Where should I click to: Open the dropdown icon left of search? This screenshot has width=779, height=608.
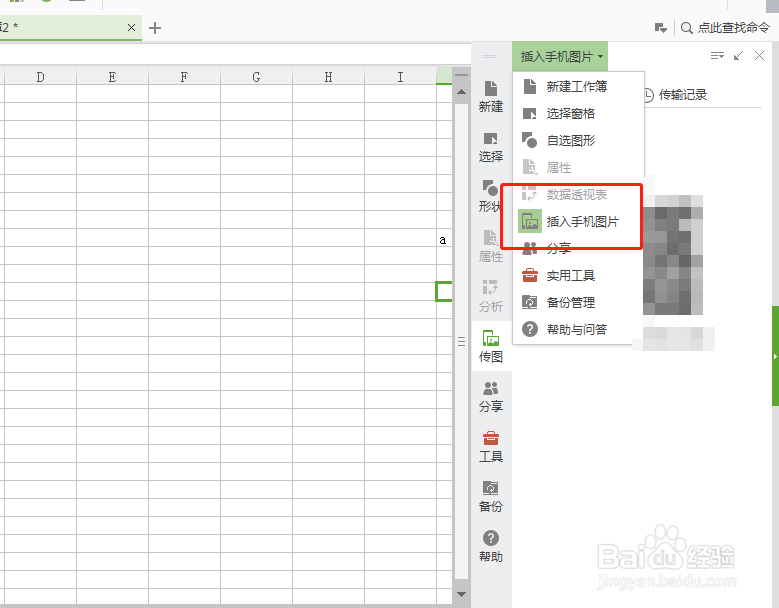[660, 28]
